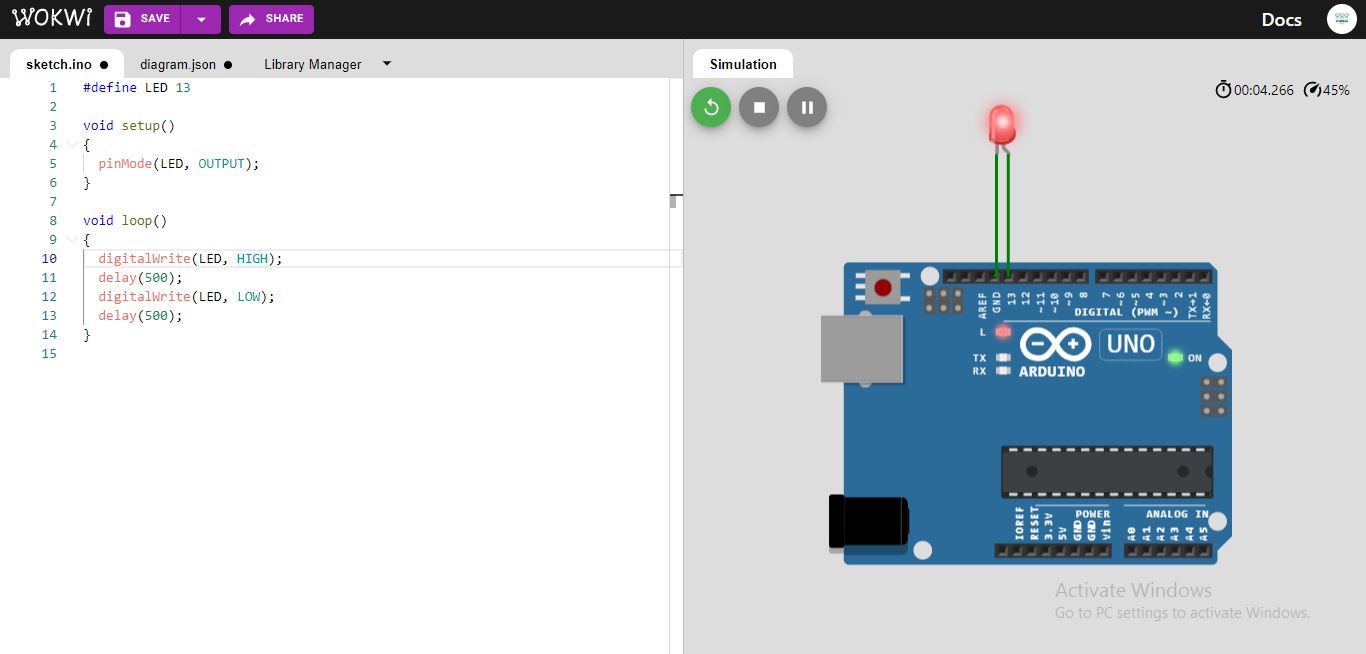This screenshot has width=1366, height=654.
Task: Click the RX indicator LED
Action: tap(1003, 371)
